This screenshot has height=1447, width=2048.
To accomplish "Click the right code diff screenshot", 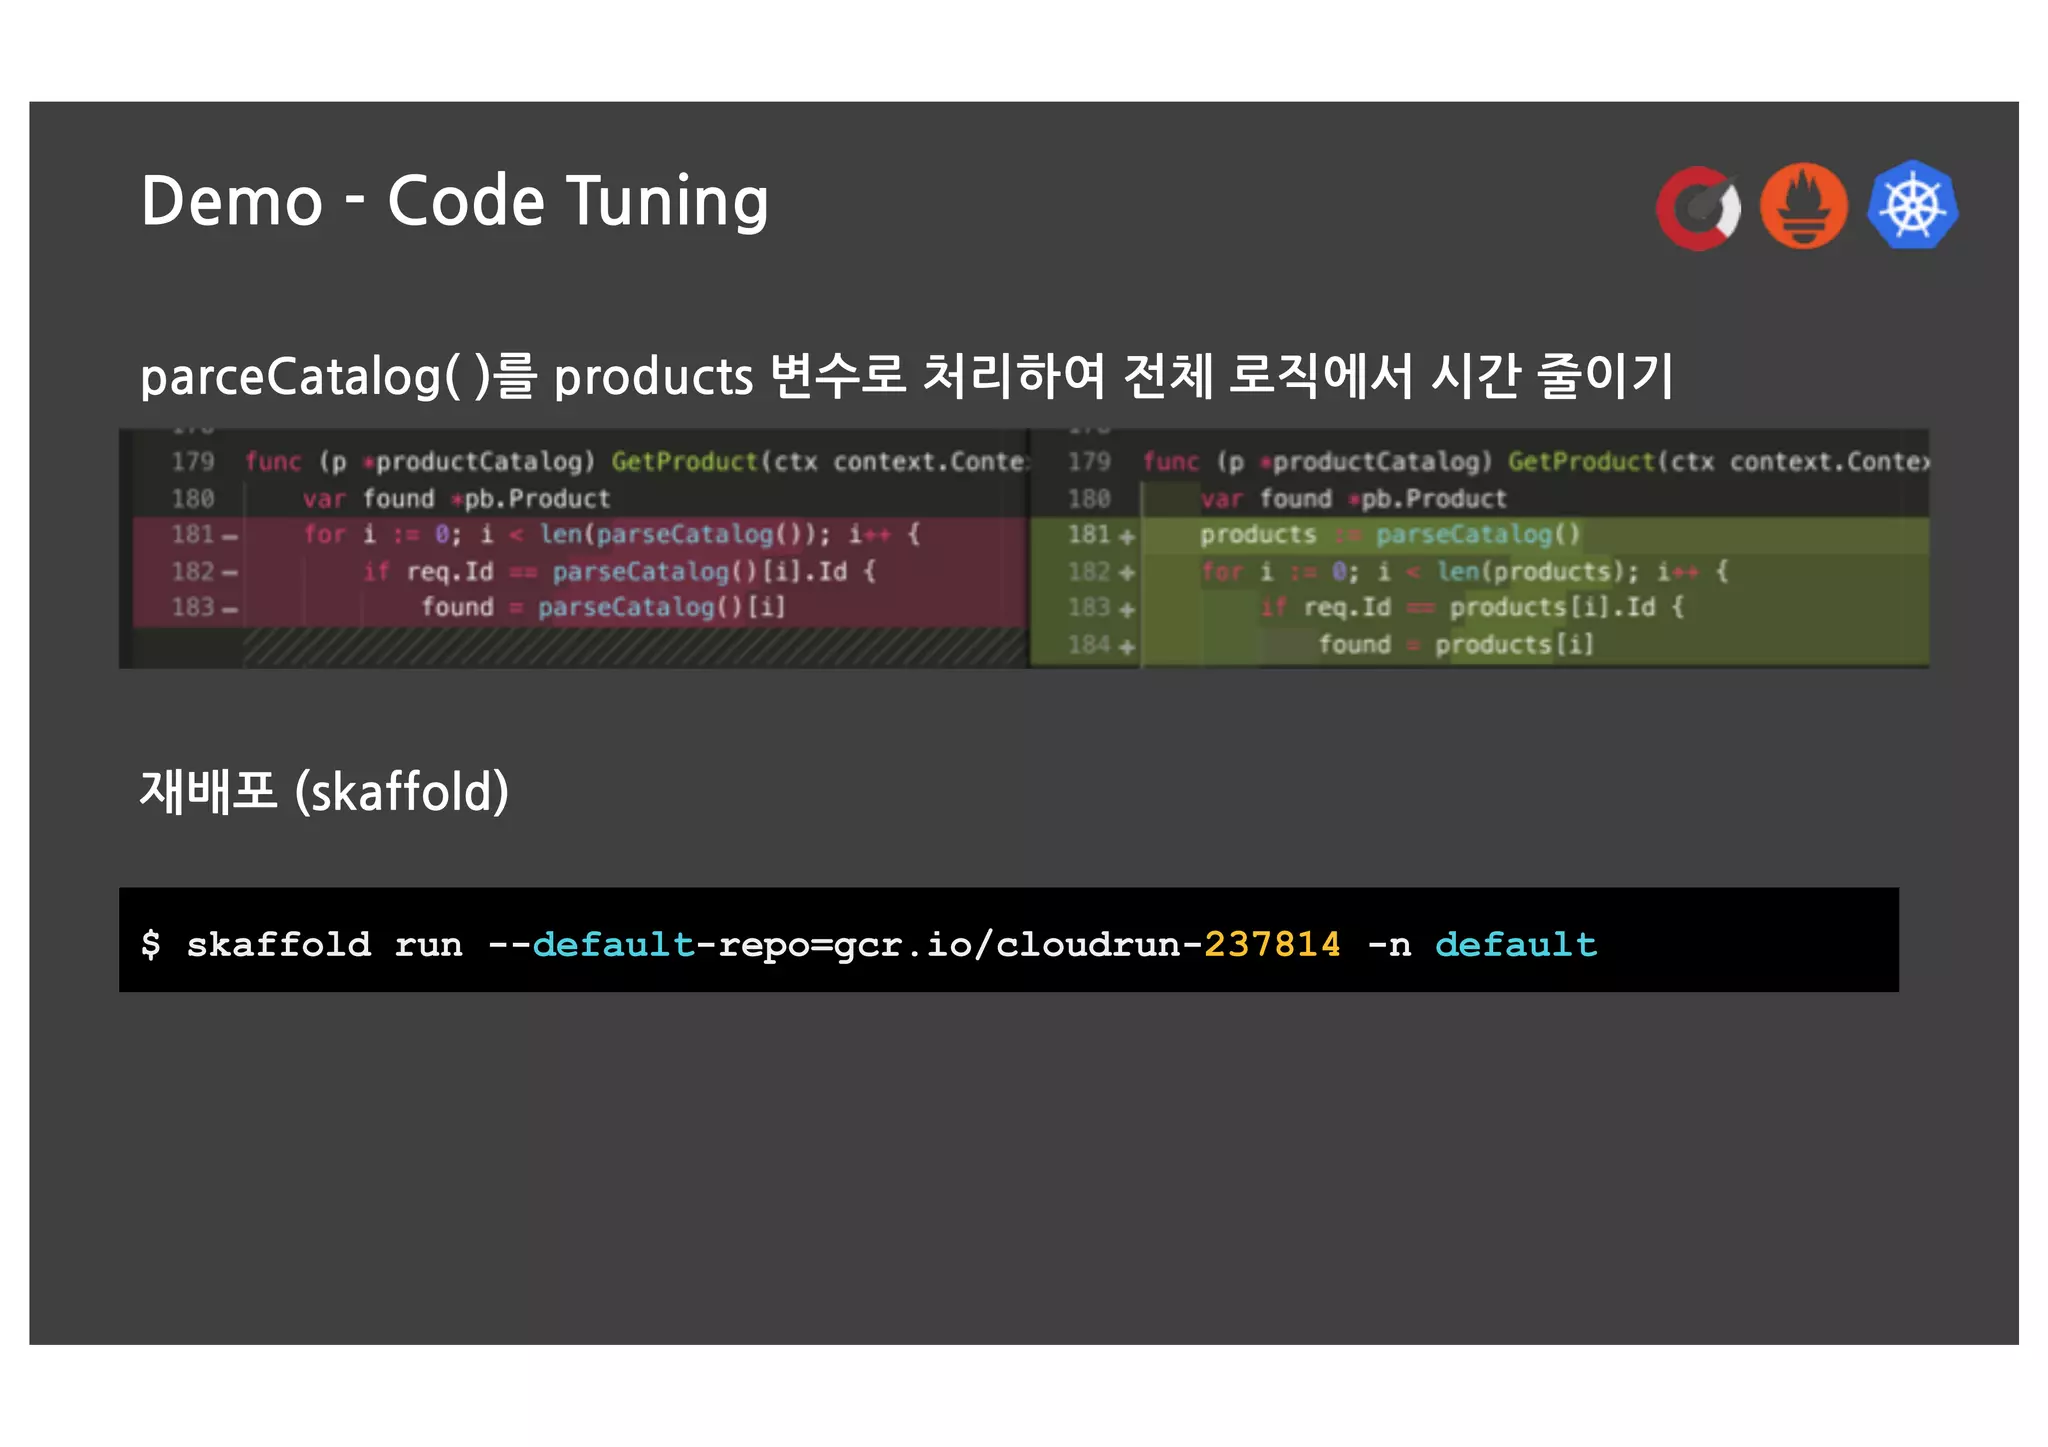I will (x=1479, y=548).
